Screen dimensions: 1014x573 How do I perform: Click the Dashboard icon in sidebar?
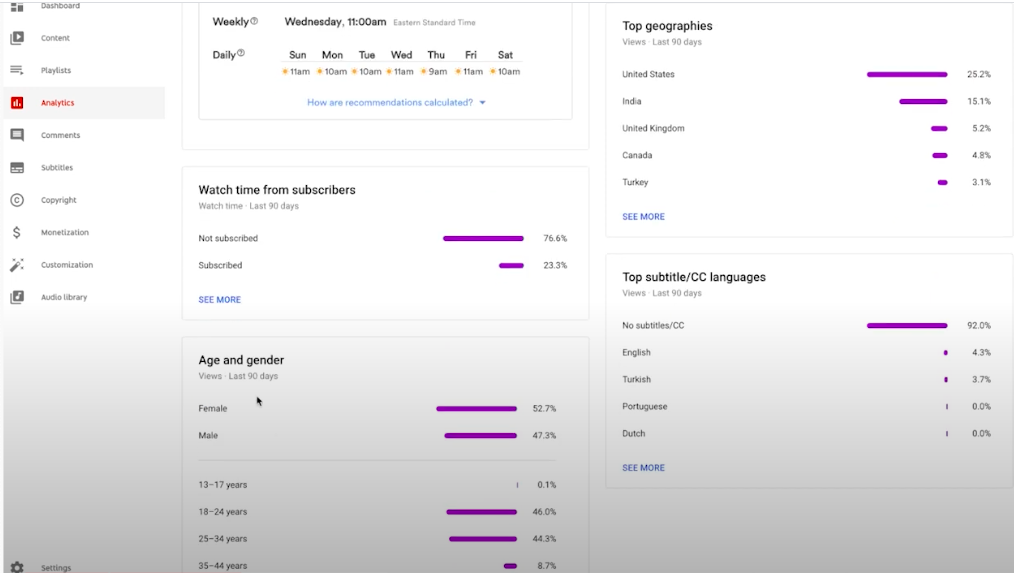pyautogui.click(x=17, y=6)
